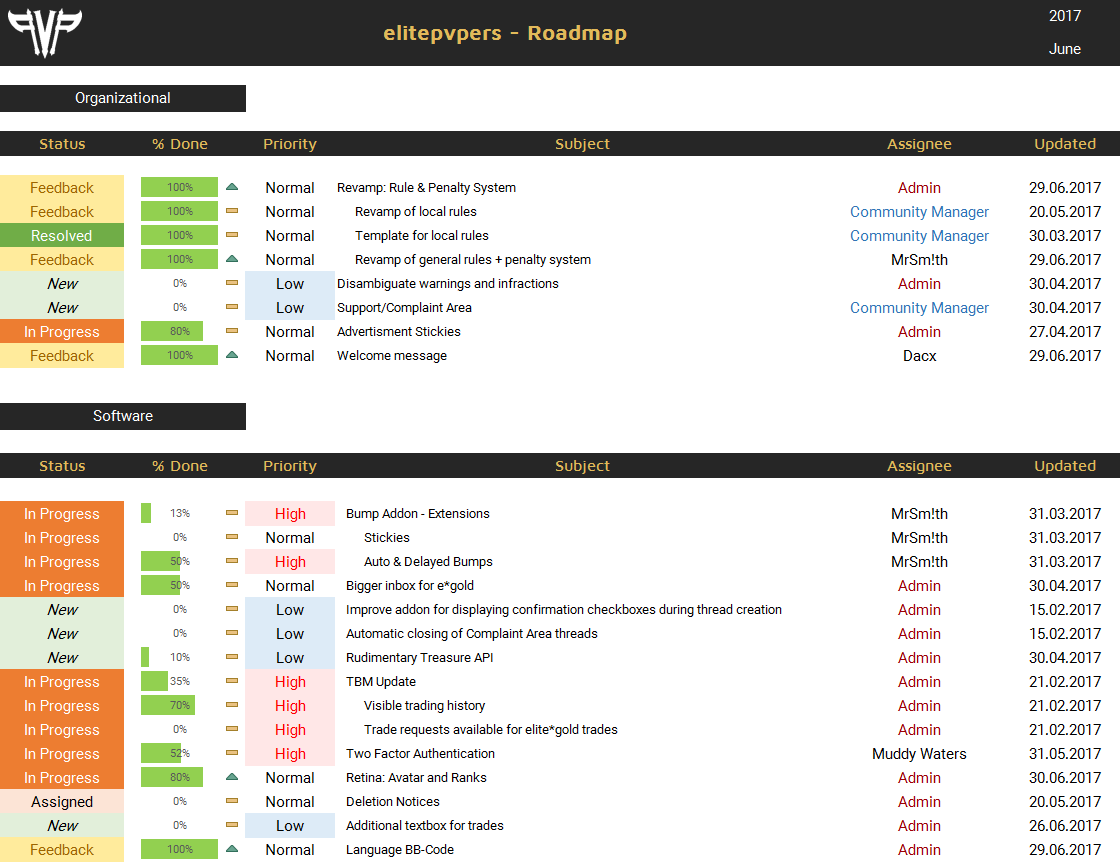Click the yellow dash icon in the TBM Update row

[x=231, y=681]
